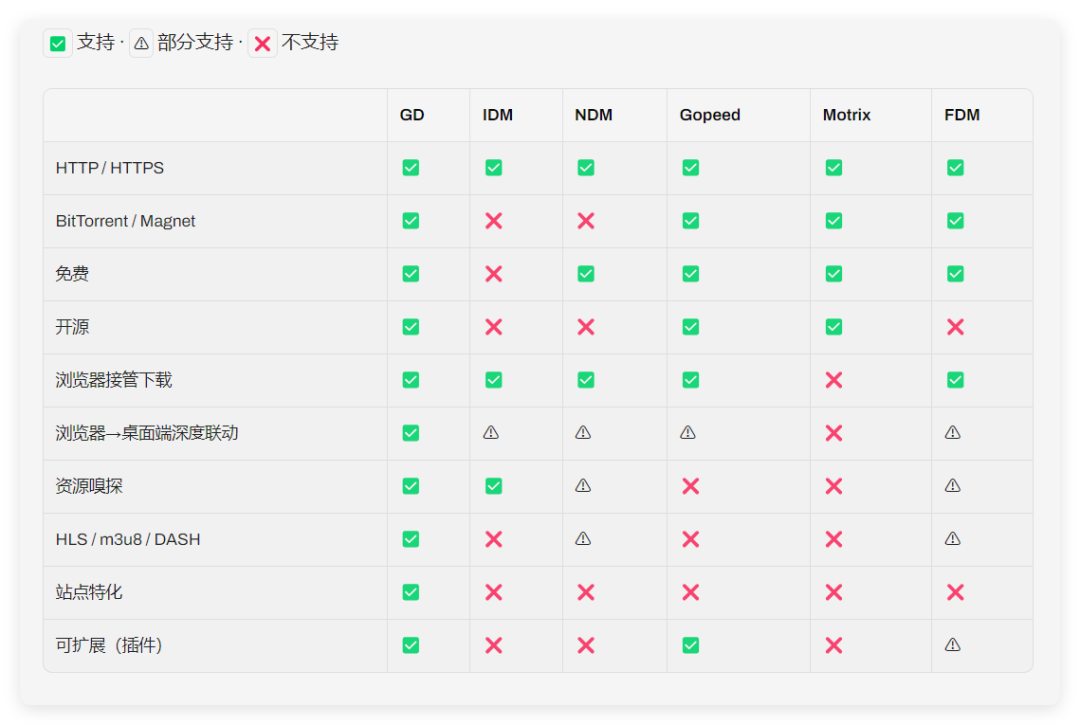The image size is (1080, 725).
Task: Click the 不支持 legend text
Action: tap(310, 43)
